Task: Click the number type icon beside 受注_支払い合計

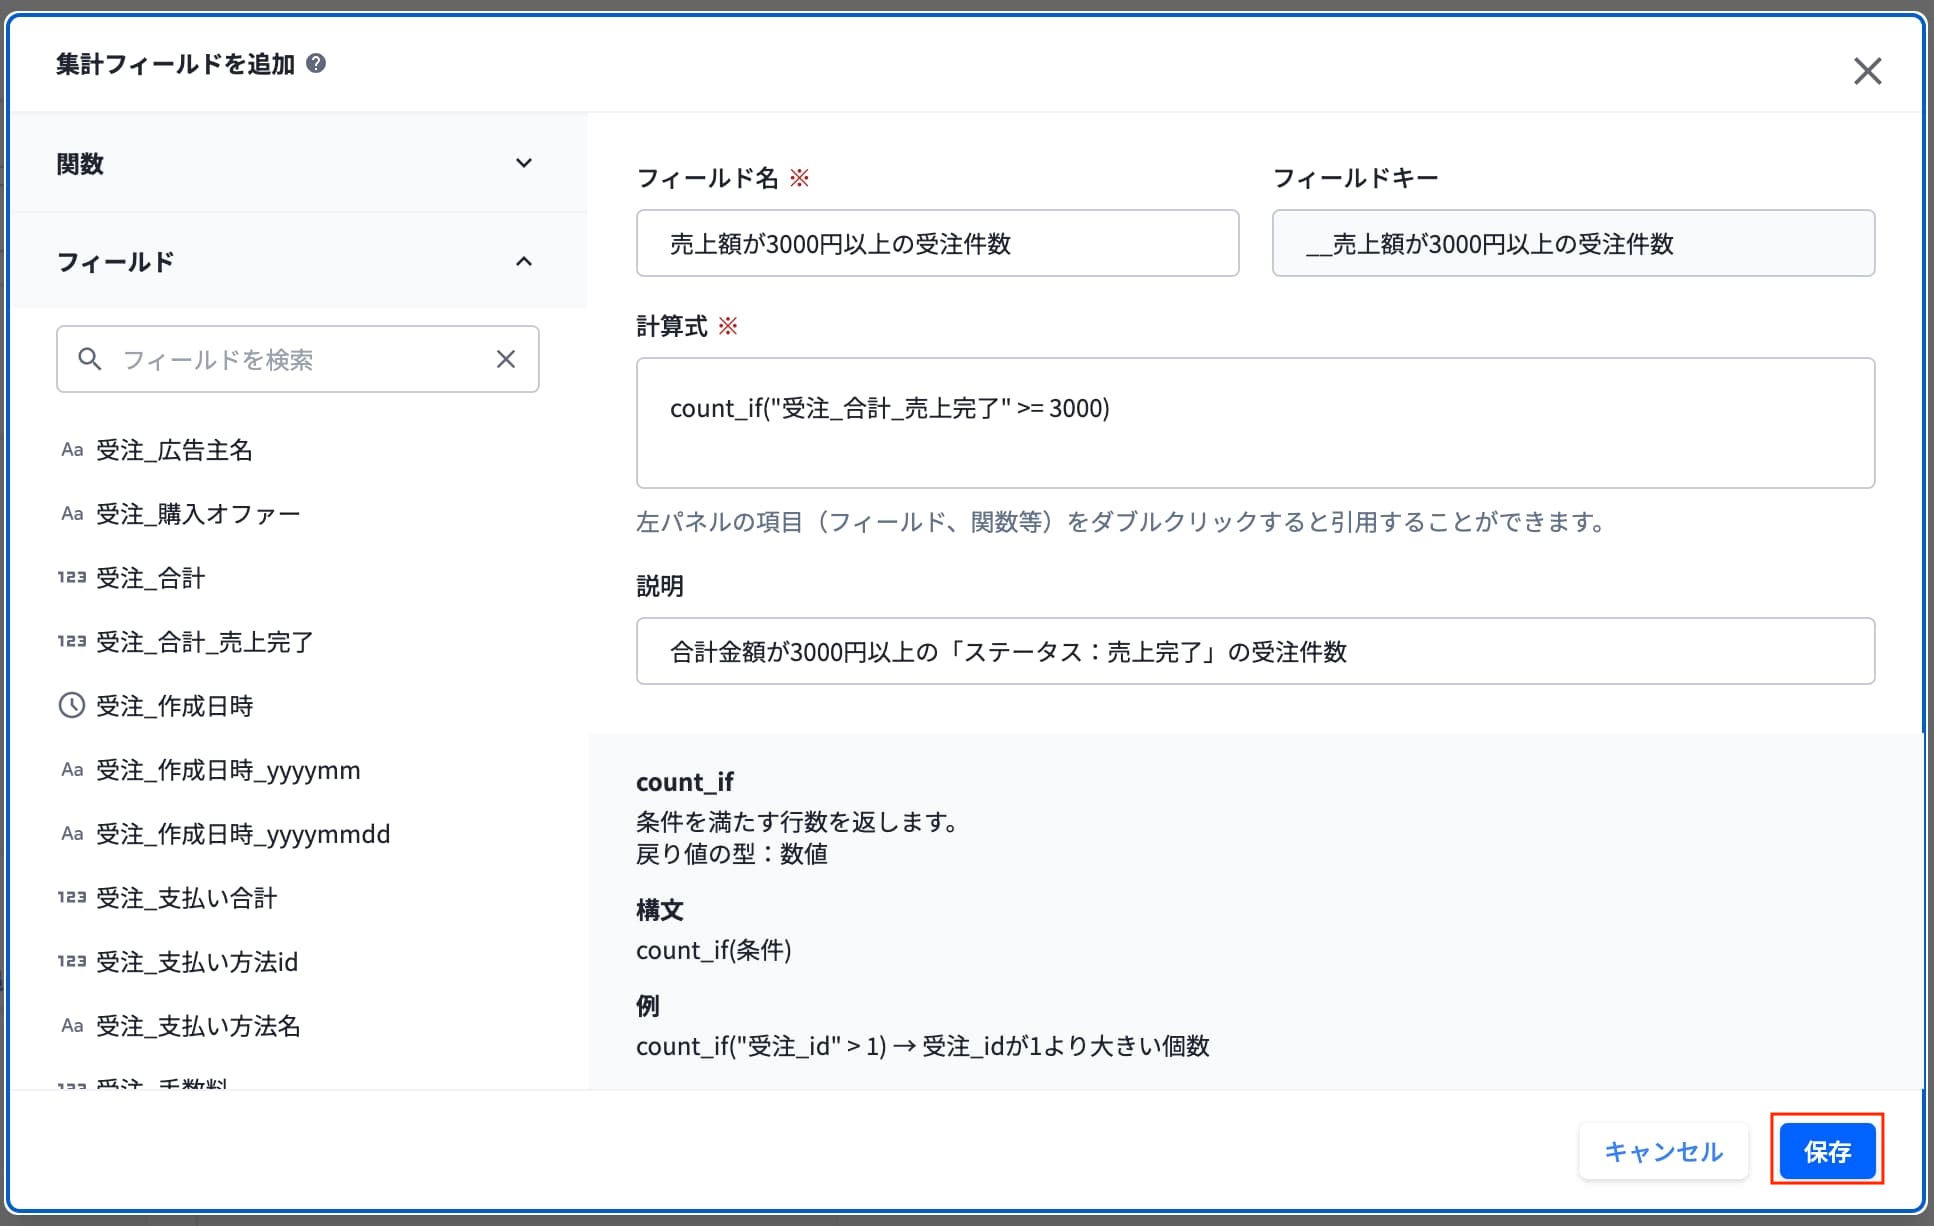Action: 72,898
